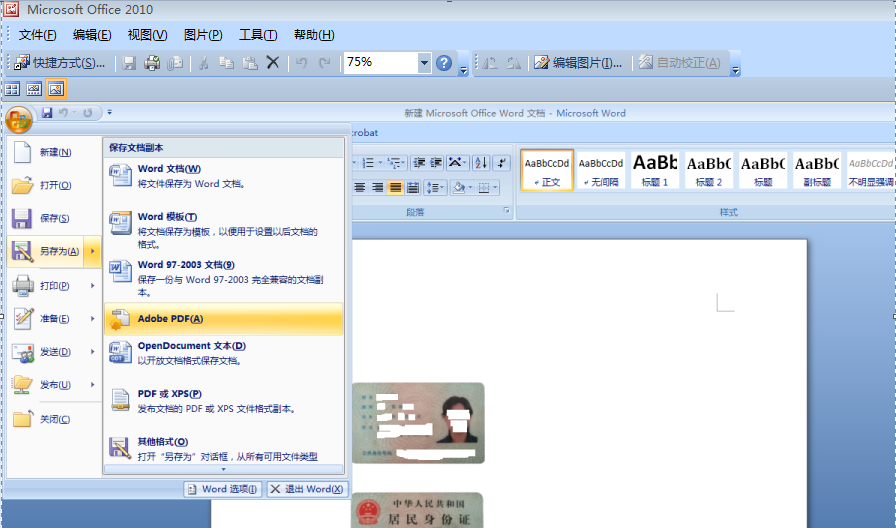896x528 pixels.
Task: Select 新建(N) in the Office menu
Action: (54, 152)
